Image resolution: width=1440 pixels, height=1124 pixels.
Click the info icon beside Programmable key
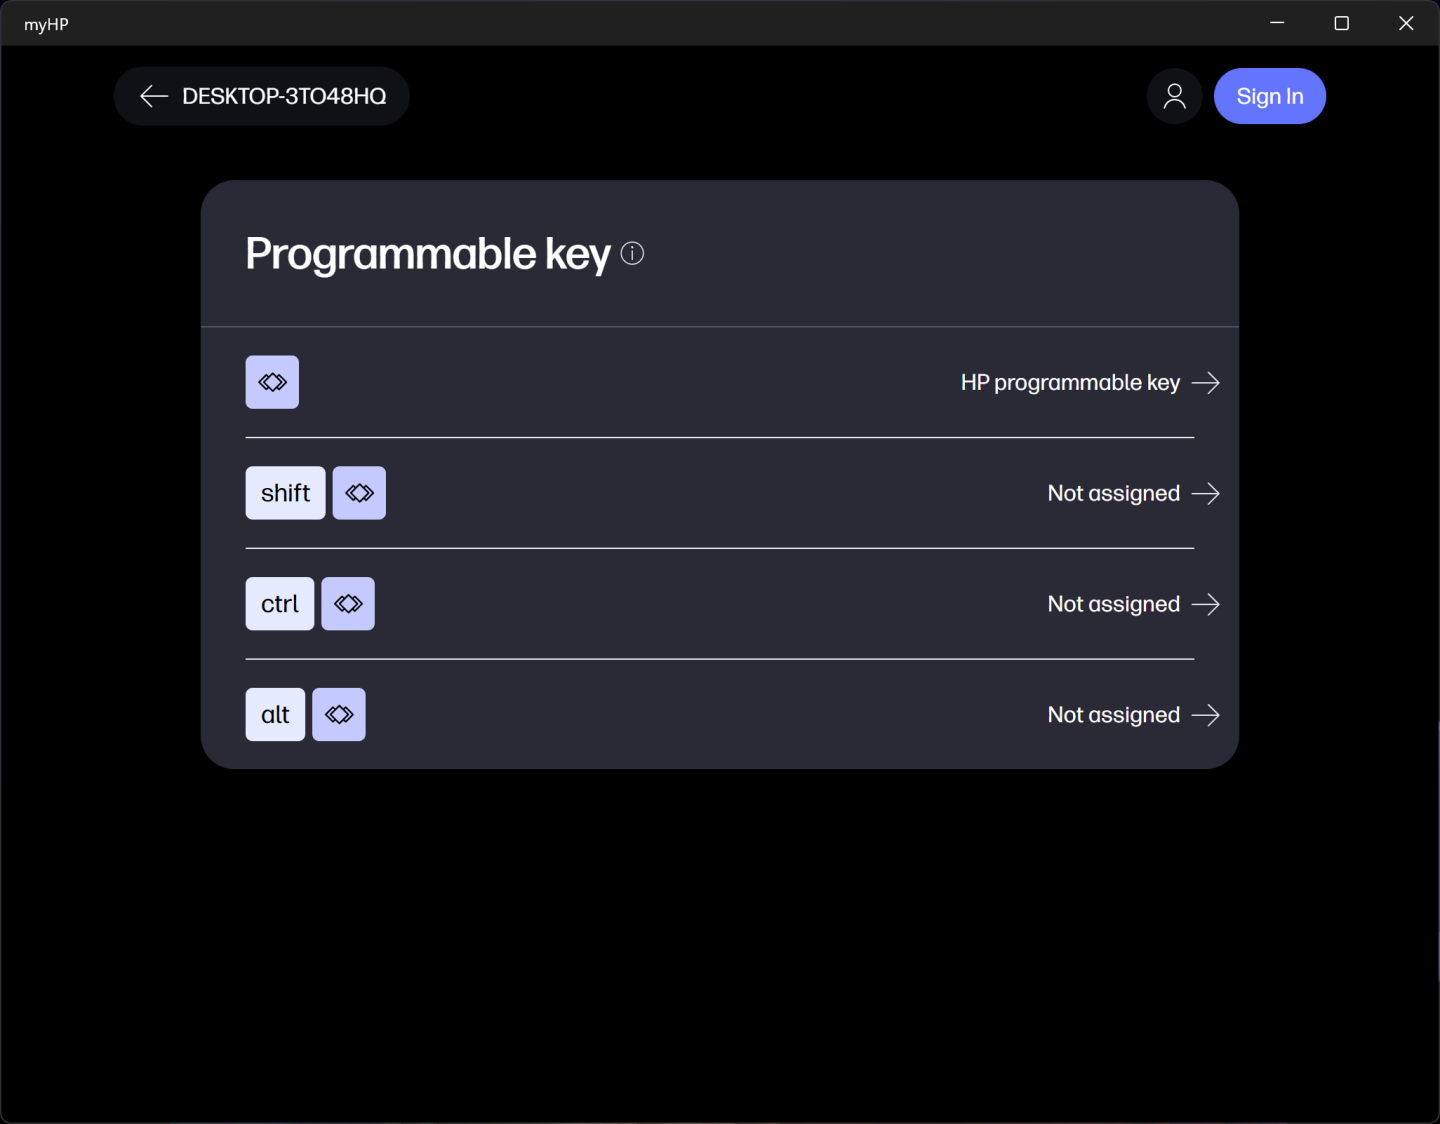(x=632, y=254)
